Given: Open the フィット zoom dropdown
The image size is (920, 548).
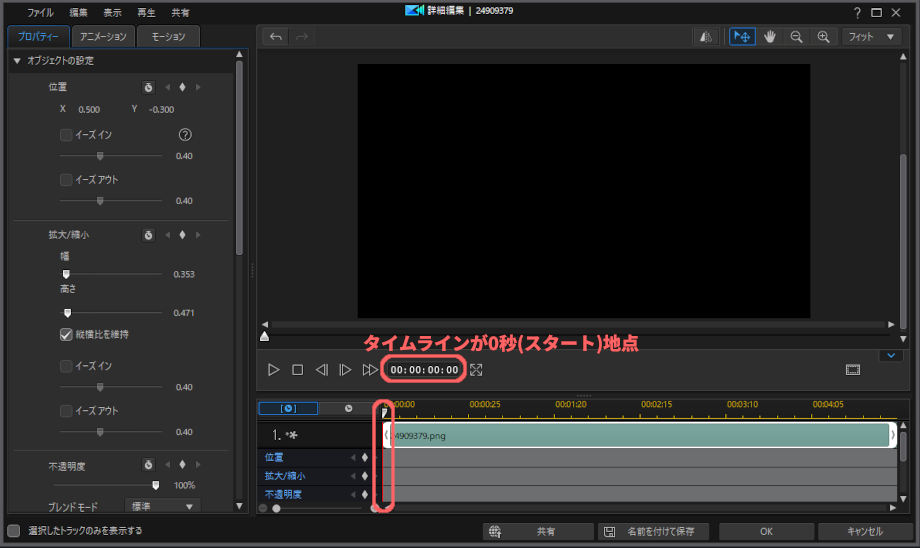Looking at the screenshot, I should [870, 36].
